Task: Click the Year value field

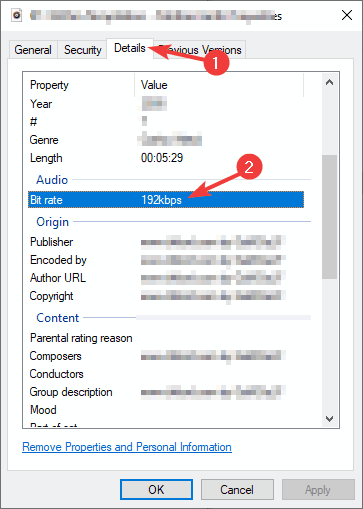Action: (154, 104)
